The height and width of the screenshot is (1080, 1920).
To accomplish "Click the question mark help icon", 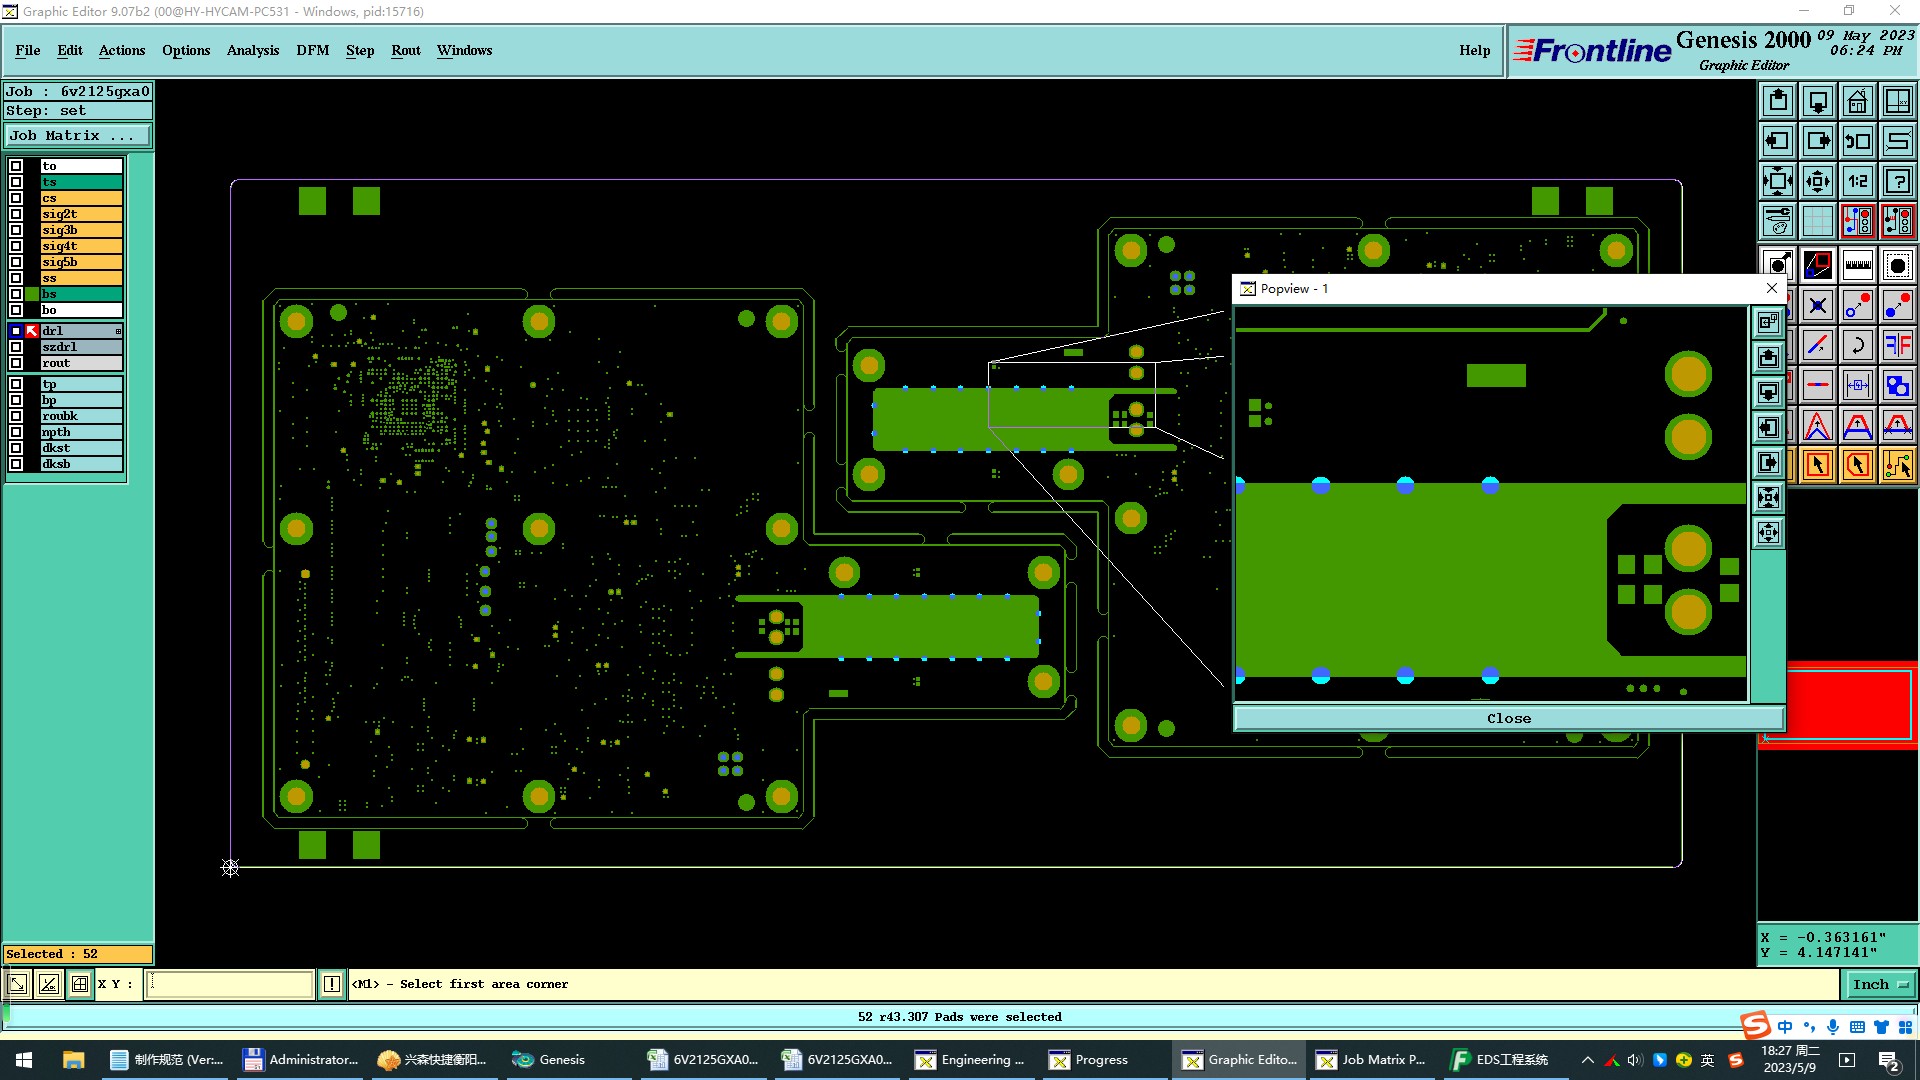I will [x=1897, y=181].
